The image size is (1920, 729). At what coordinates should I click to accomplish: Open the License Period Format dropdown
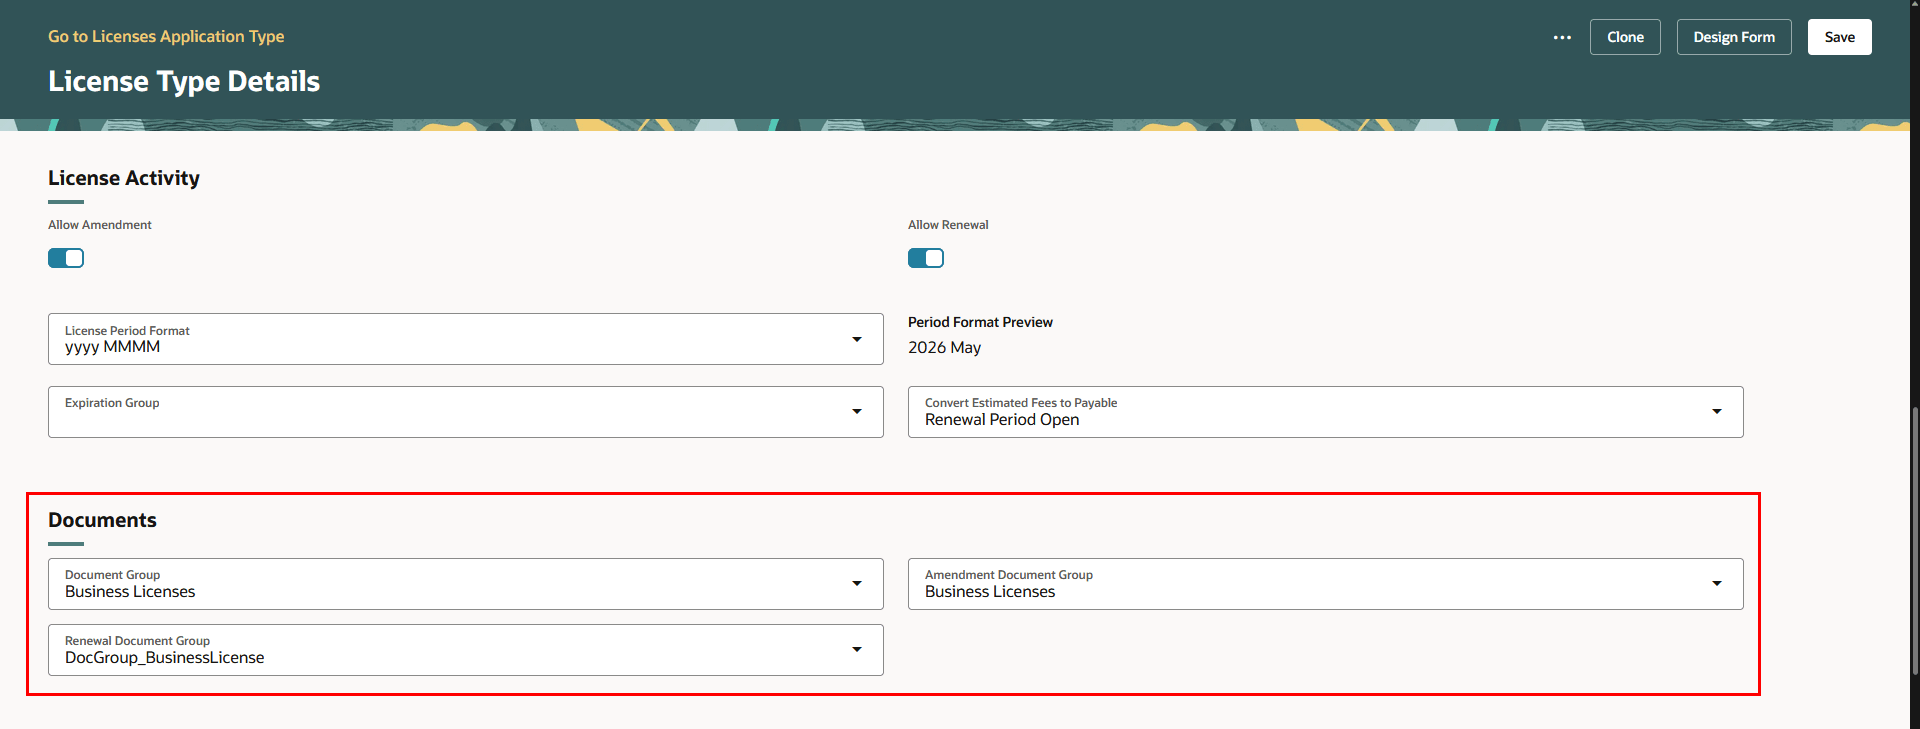point(466,339)
